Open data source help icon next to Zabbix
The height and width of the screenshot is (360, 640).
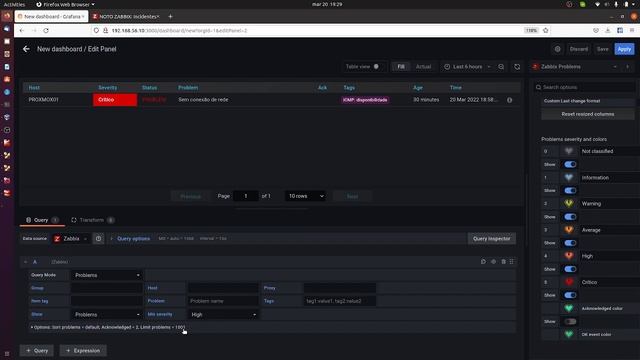coord(98,238)
